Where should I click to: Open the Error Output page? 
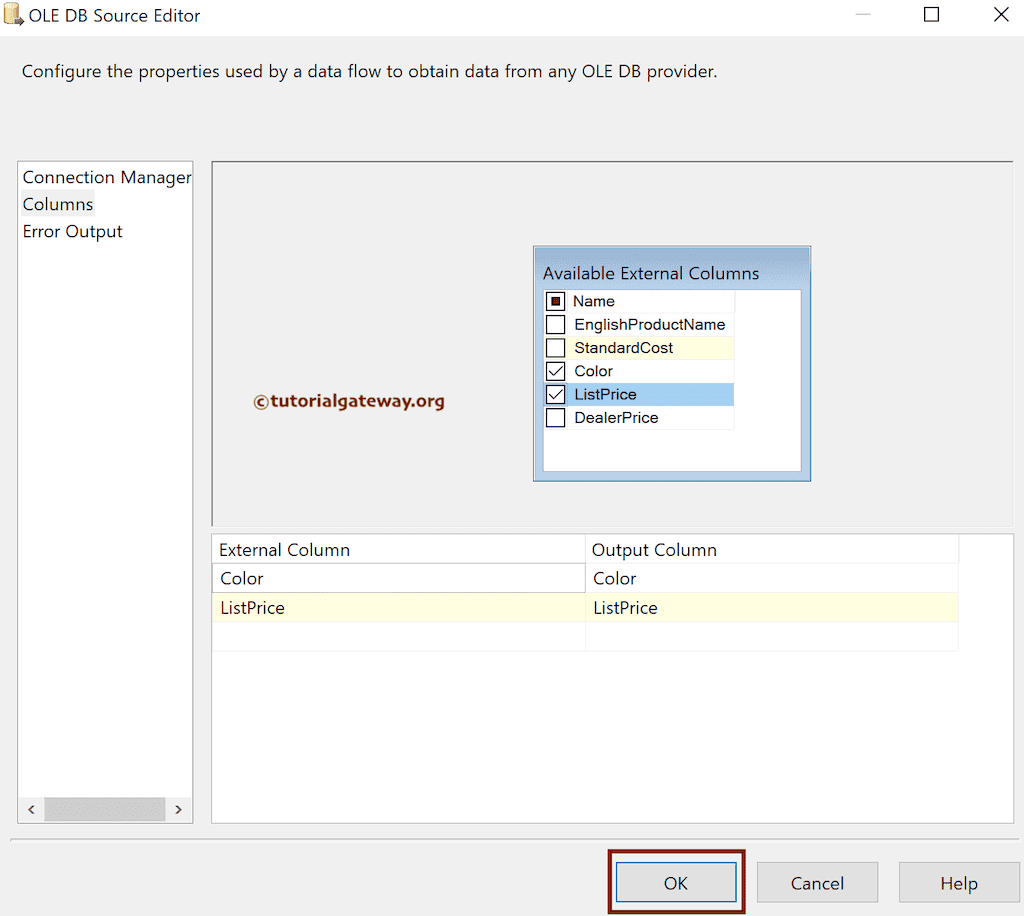72,231
